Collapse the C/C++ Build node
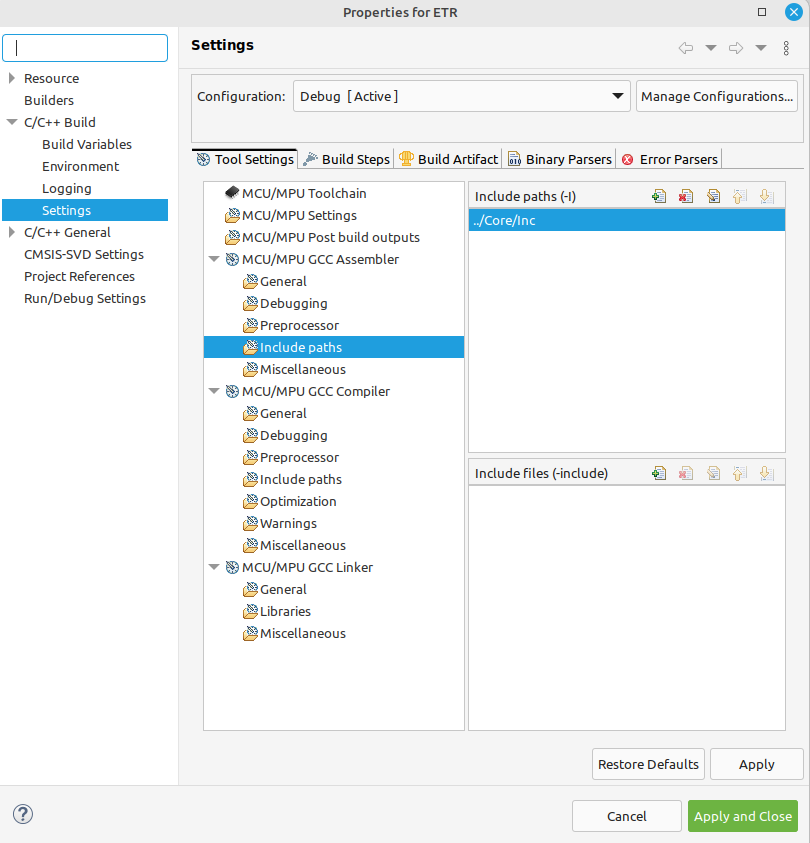The width and height of the screenshot is (810, 843). (x=12, y=122)
